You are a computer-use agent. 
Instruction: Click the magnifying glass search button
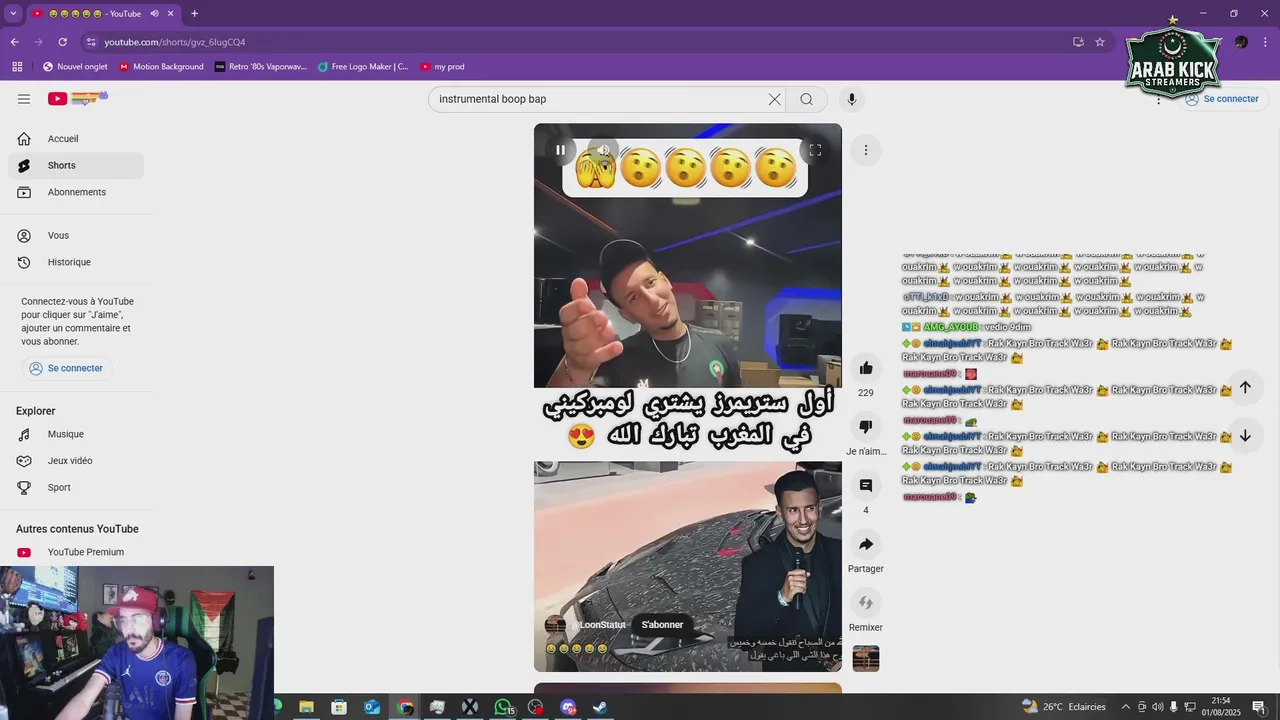(806, 99)
